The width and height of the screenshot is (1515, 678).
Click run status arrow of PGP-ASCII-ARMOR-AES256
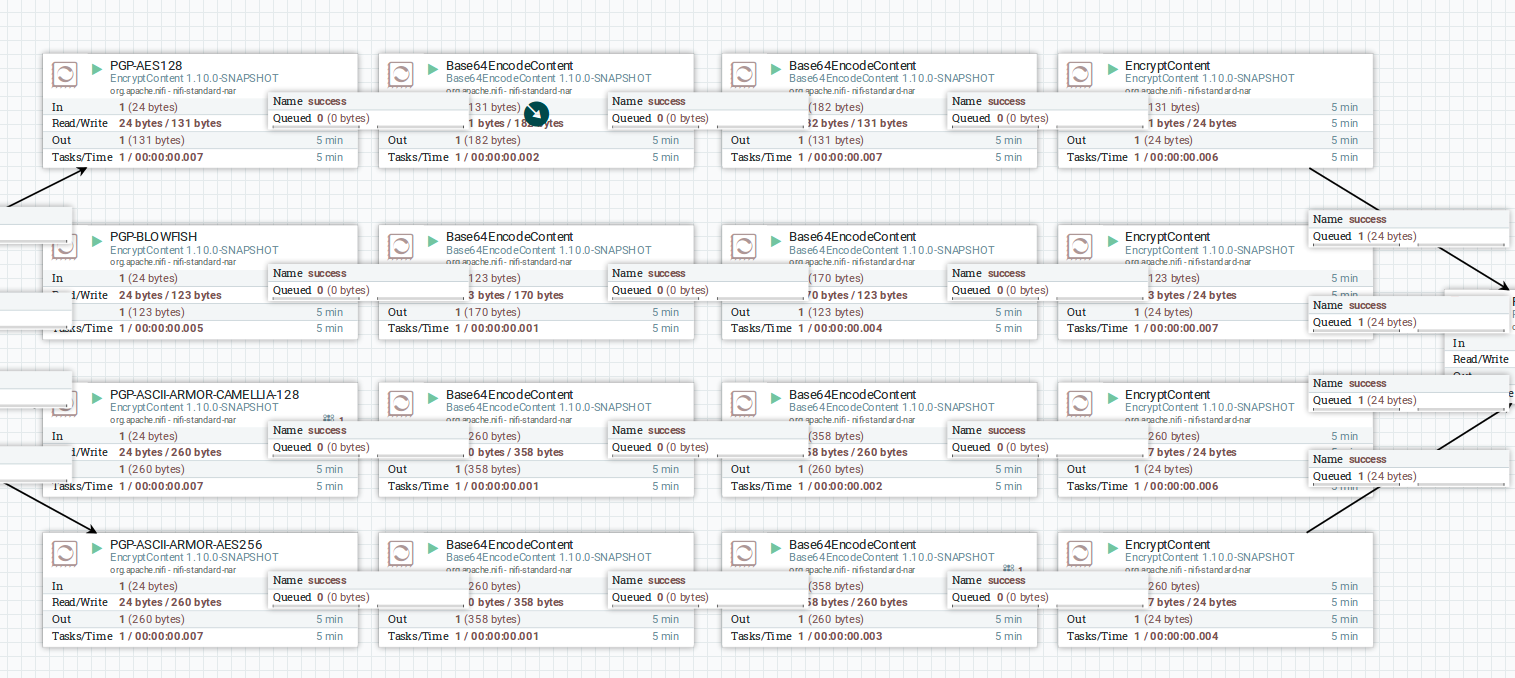[97, 548]
